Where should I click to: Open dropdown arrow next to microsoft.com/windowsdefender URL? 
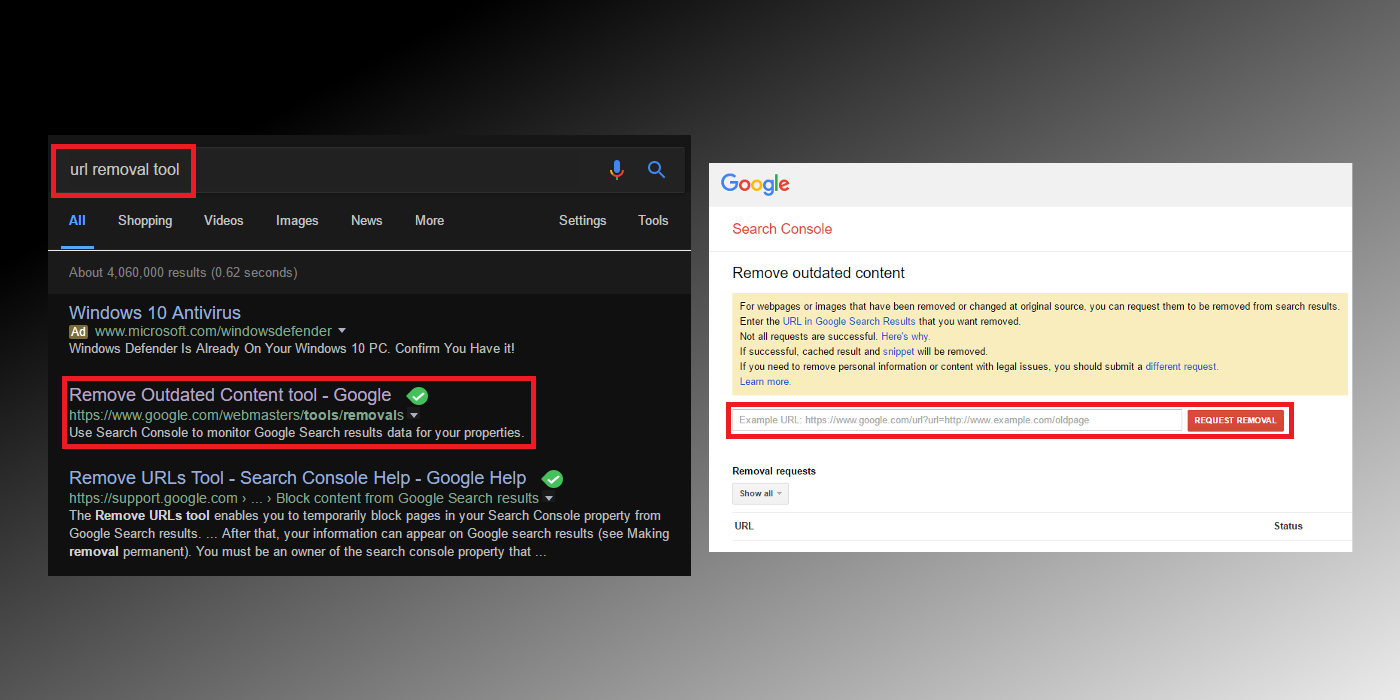coord(342,331)
